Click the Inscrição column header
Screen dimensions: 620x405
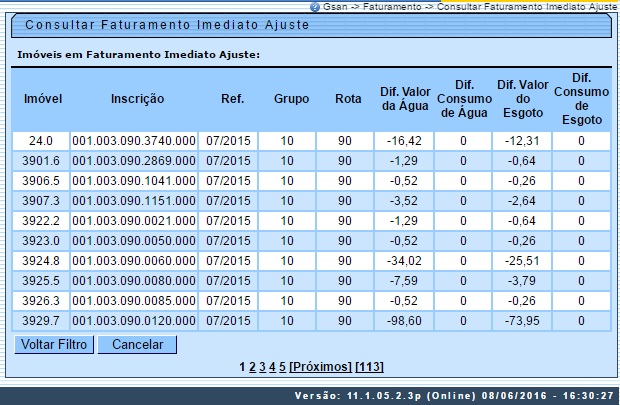click(137, 99)
